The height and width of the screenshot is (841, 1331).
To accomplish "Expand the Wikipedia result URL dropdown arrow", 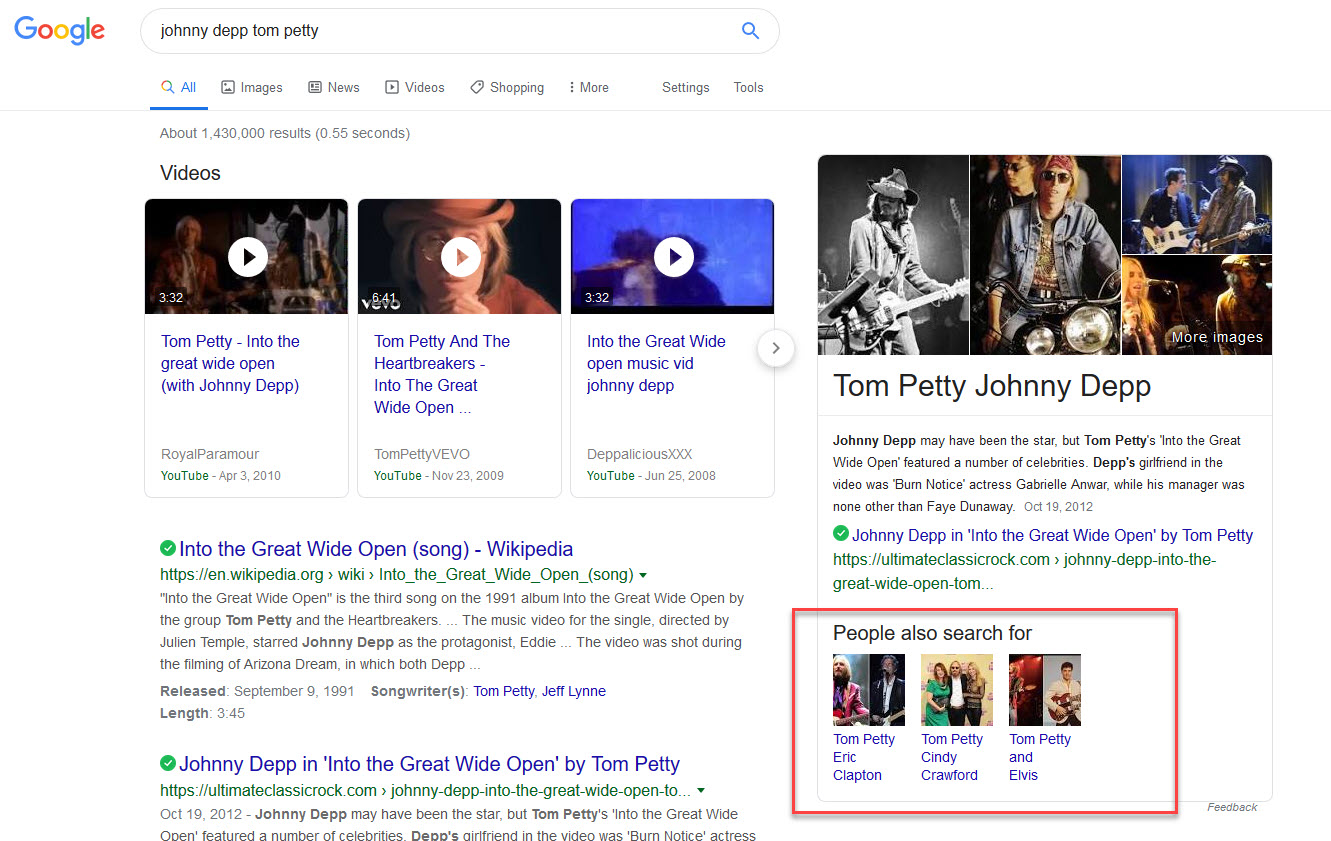I will pos(643,575).
